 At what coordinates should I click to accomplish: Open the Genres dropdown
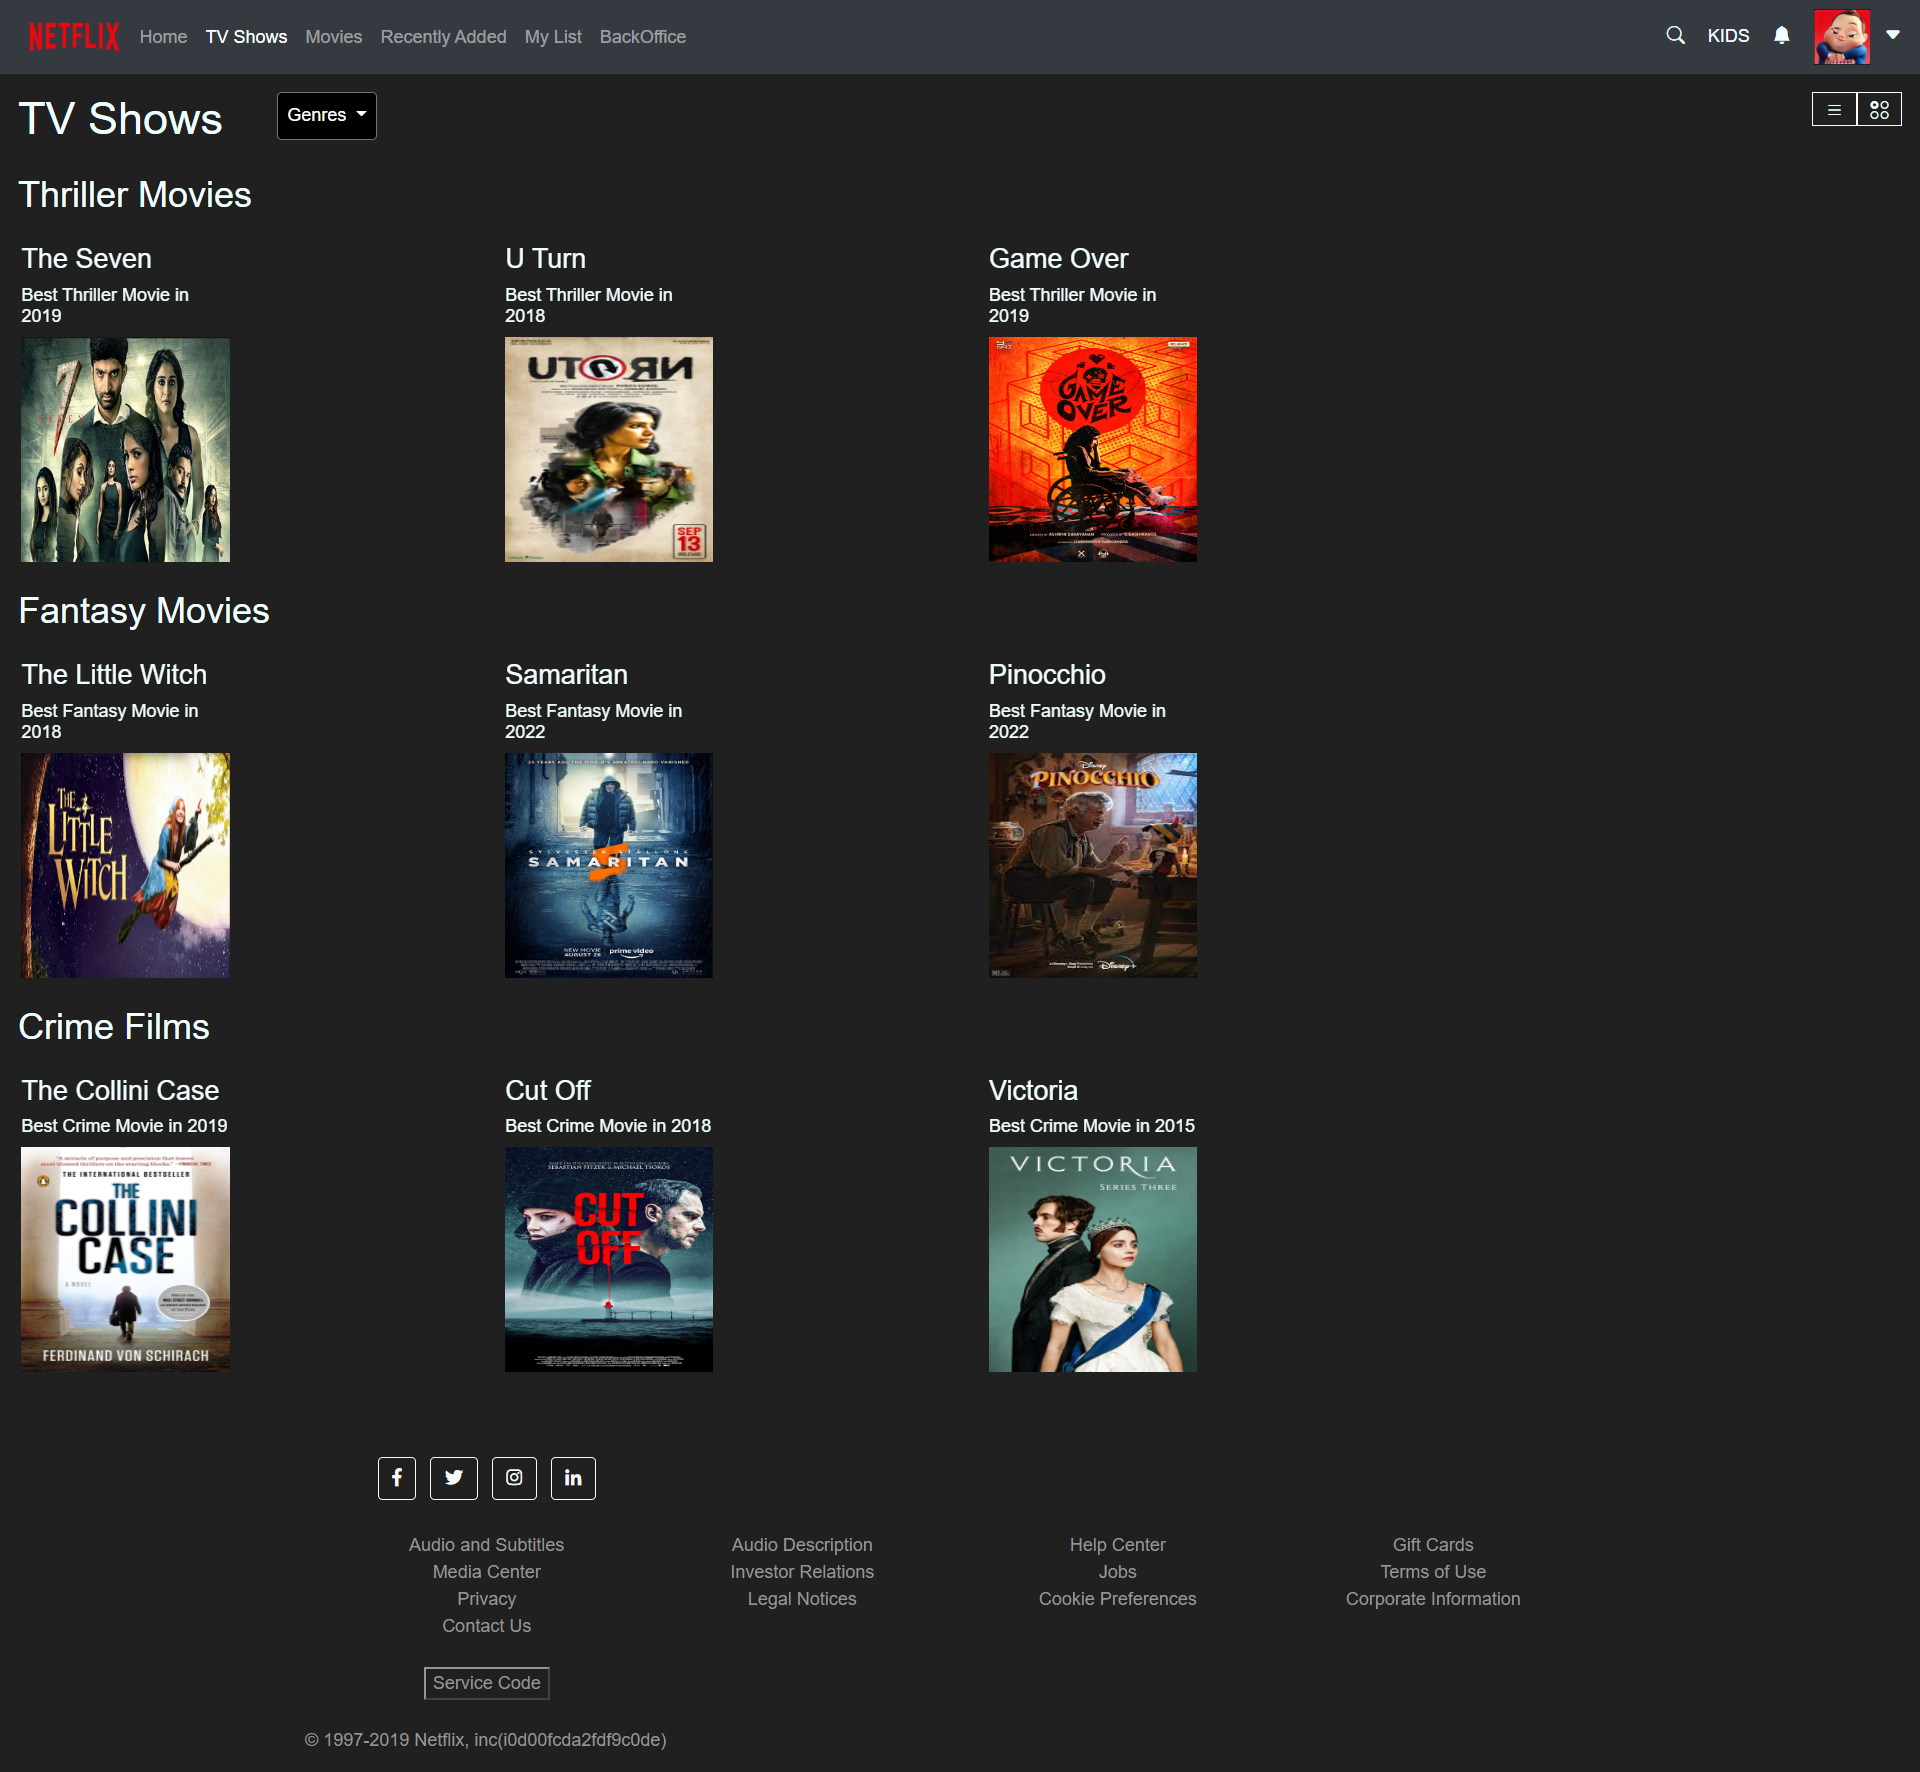[x=327, y=116]
